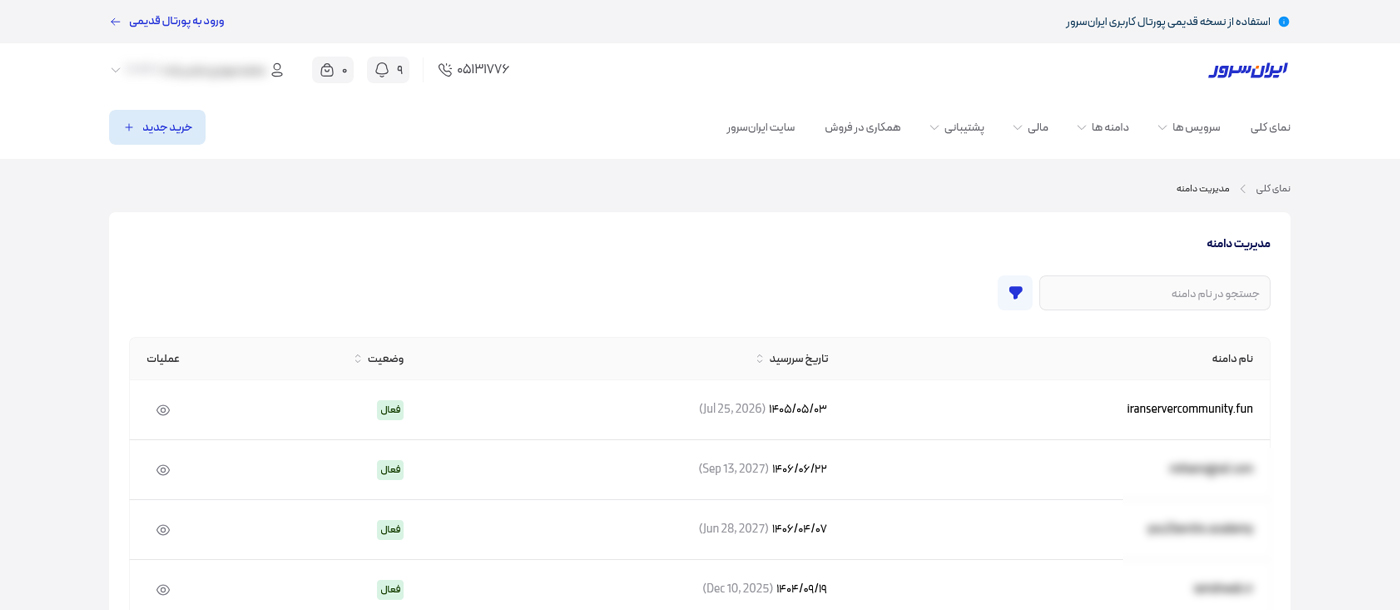Click the domain name search field
The width and height of the screenshot is (1400, 610).
[1154, 293]
